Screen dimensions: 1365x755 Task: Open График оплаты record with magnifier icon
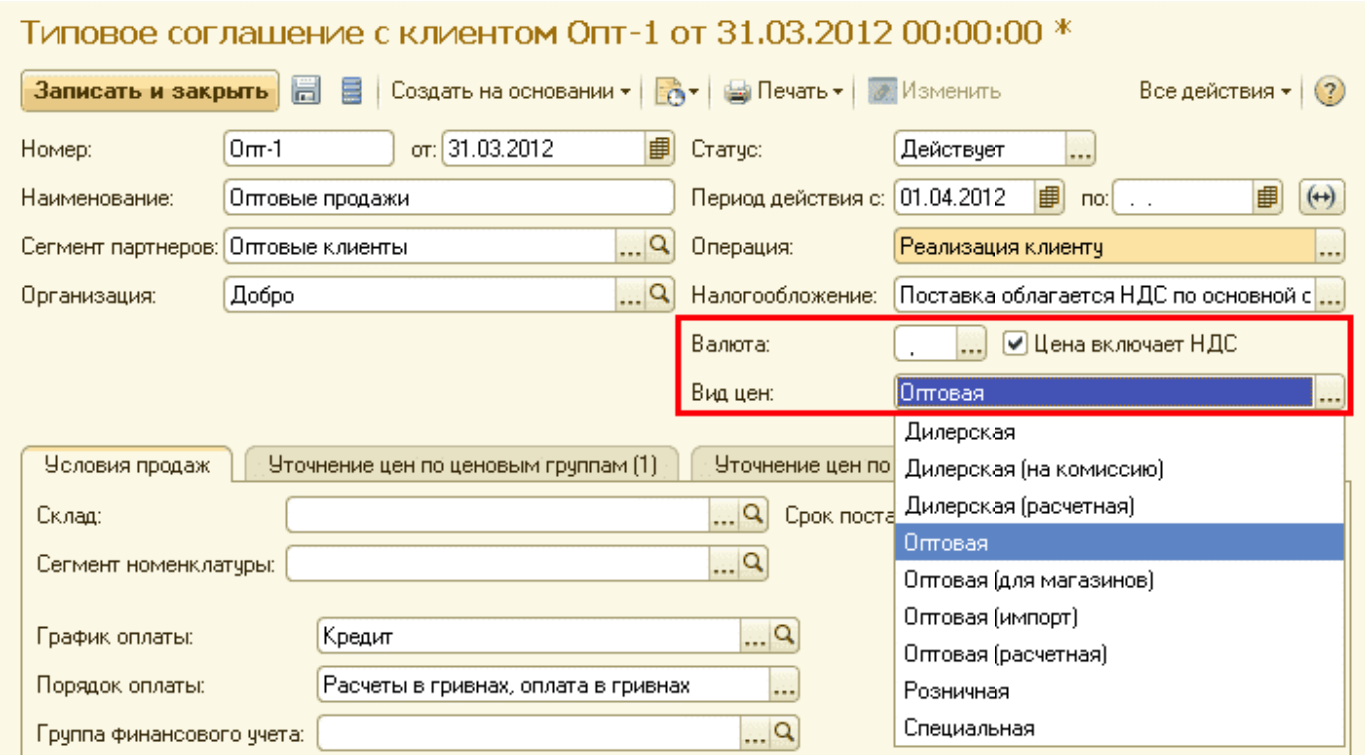click(x=787, y=634)
